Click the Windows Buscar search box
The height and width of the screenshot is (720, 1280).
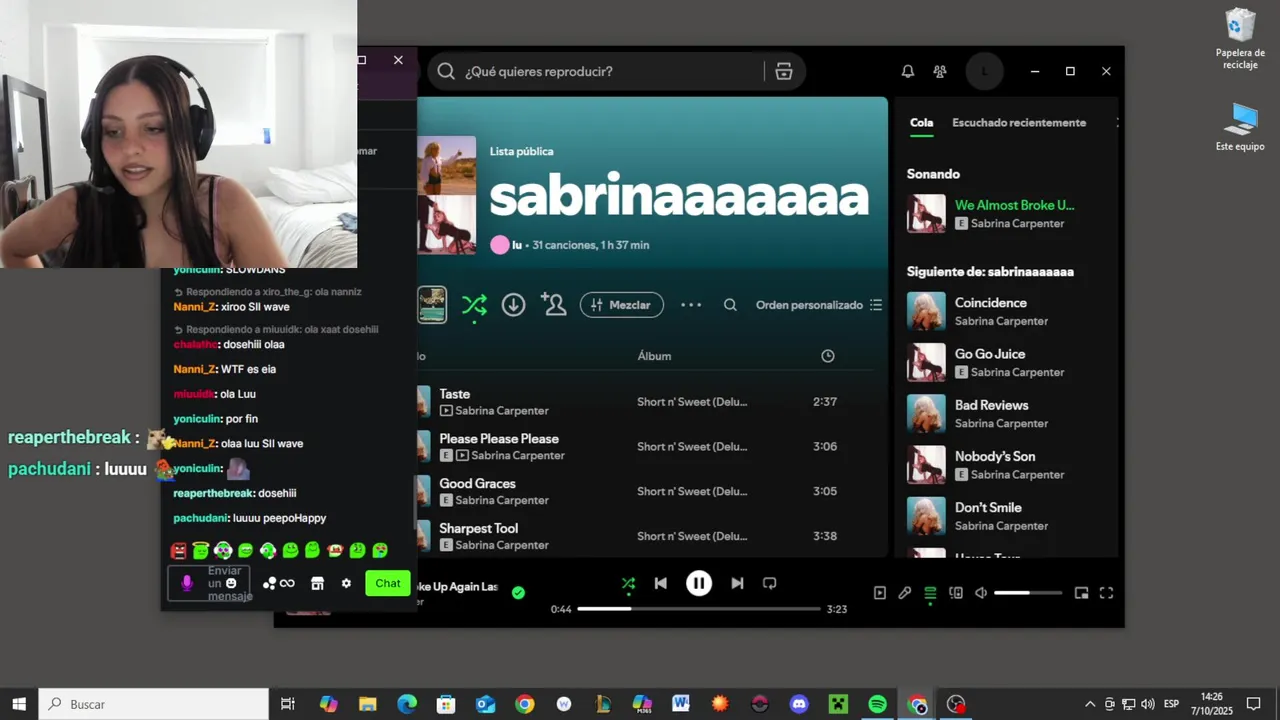coord(154,704)
